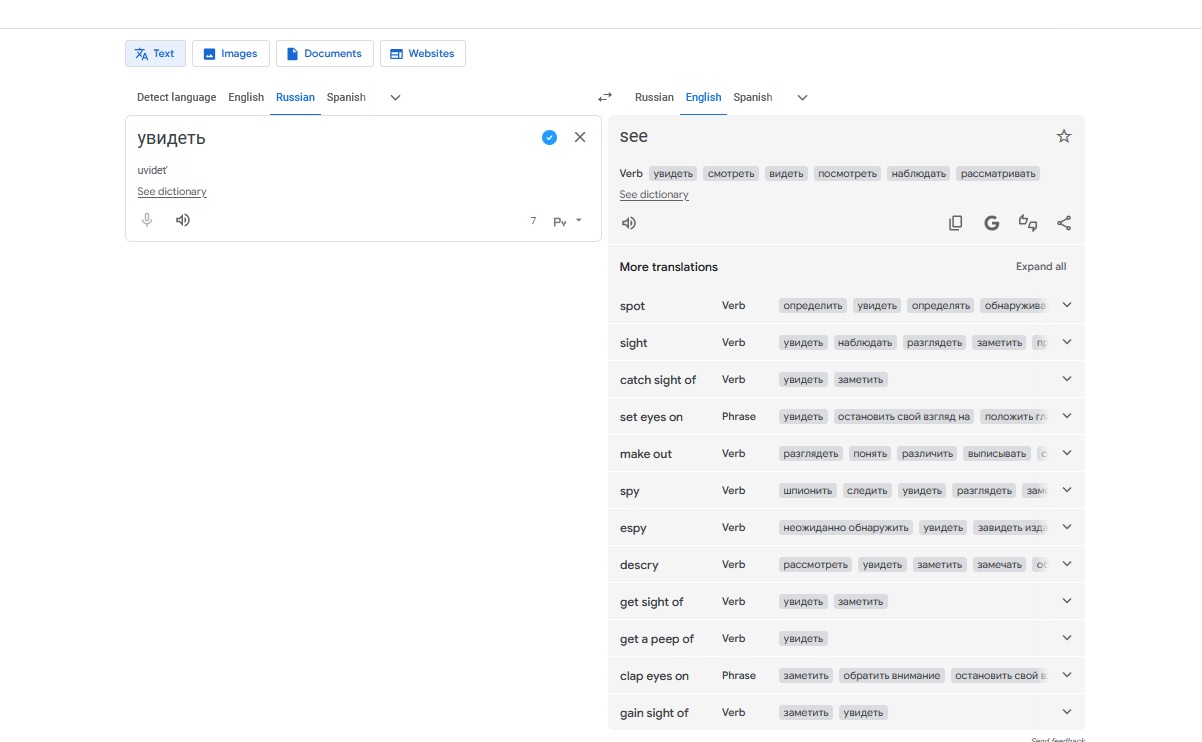Select Spanish as target language
The height and width of the screenshot is (742, 1202).
click(x=753, y=97)
